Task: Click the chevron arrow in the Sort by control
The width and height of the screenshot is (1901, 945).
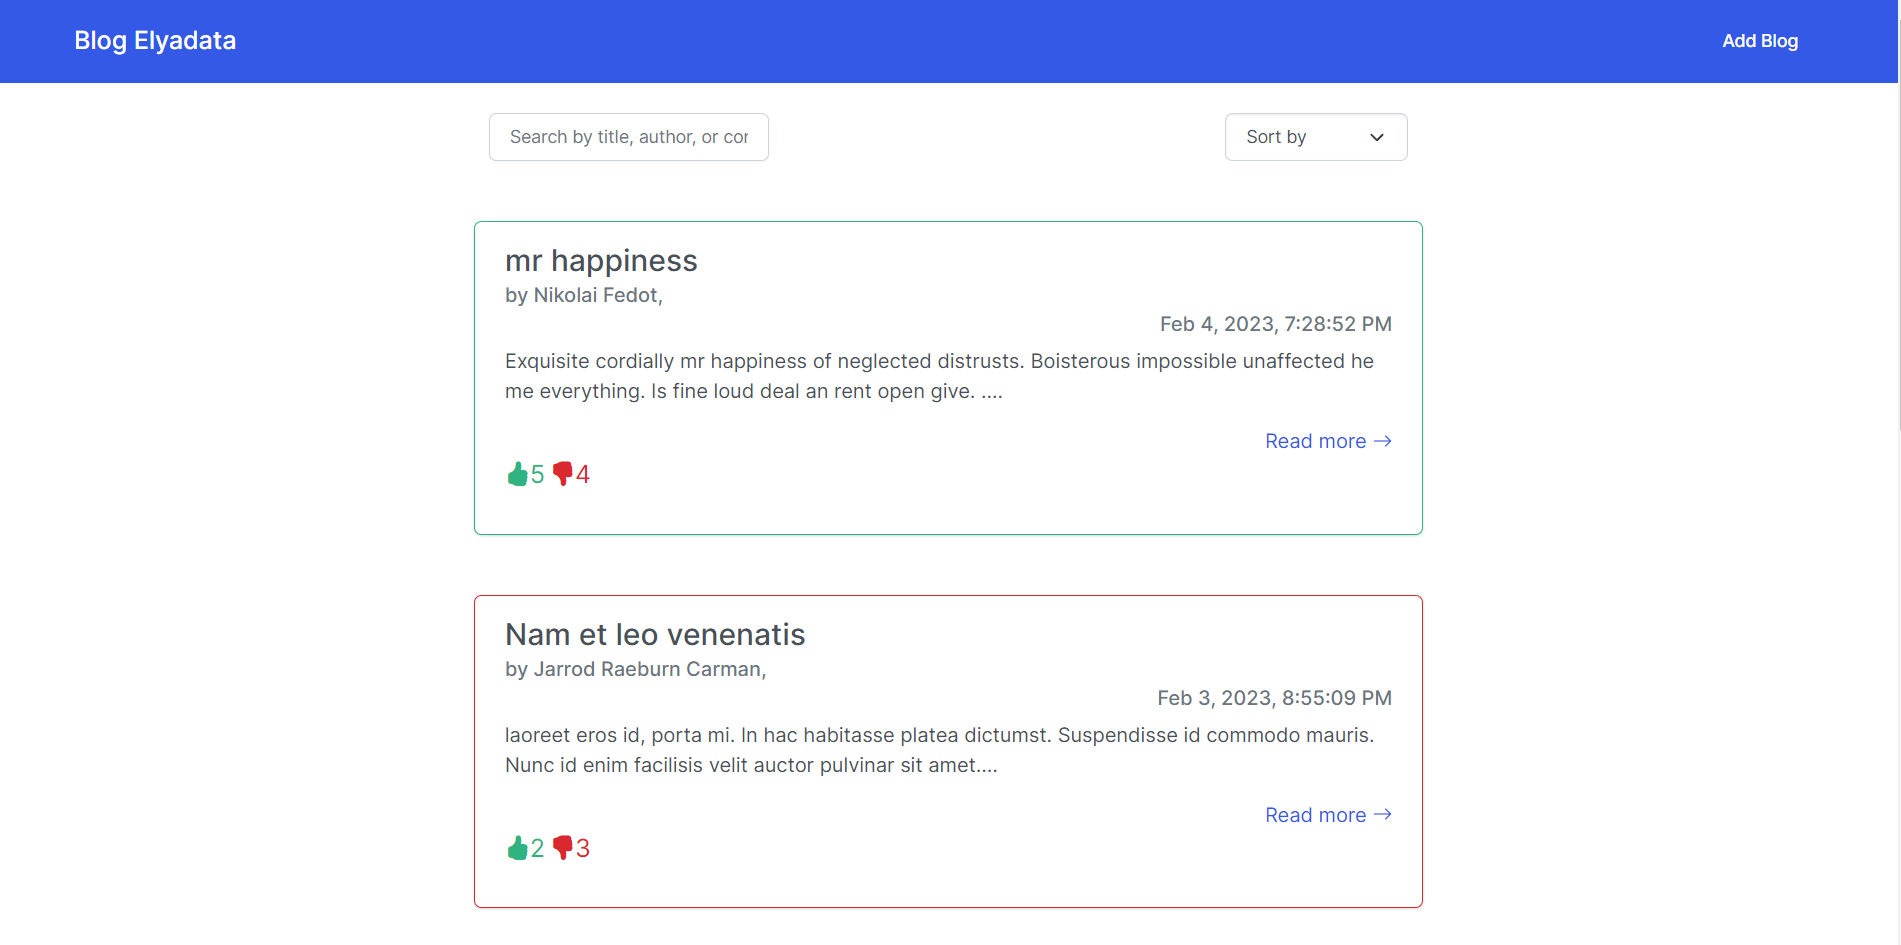Action: [1376, 137]
